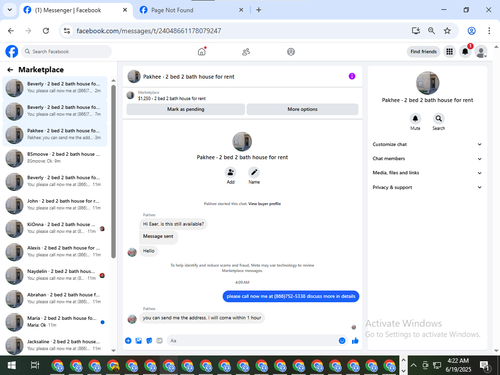Reload the page with the refresh icon
This screenshot has width=500, height=375.
[46, 31]
